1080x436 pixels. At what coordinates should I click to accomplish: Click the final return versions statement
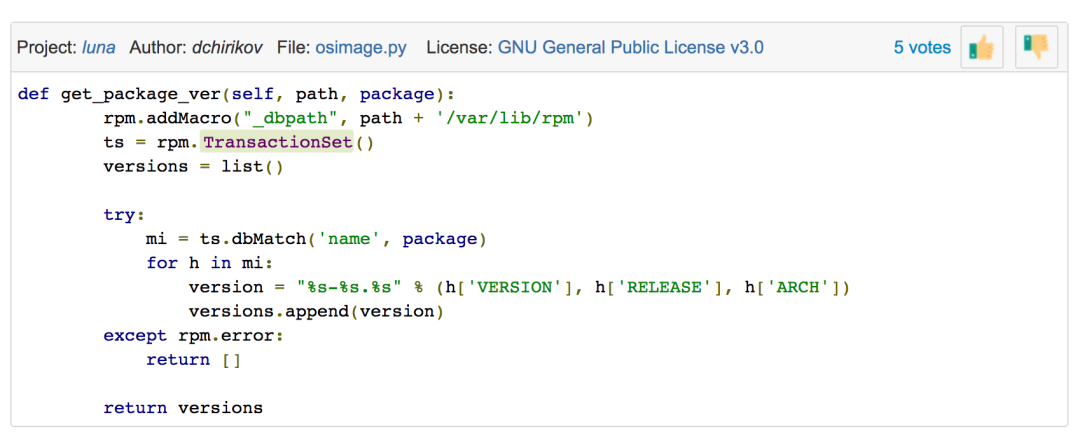coord(183,408)
